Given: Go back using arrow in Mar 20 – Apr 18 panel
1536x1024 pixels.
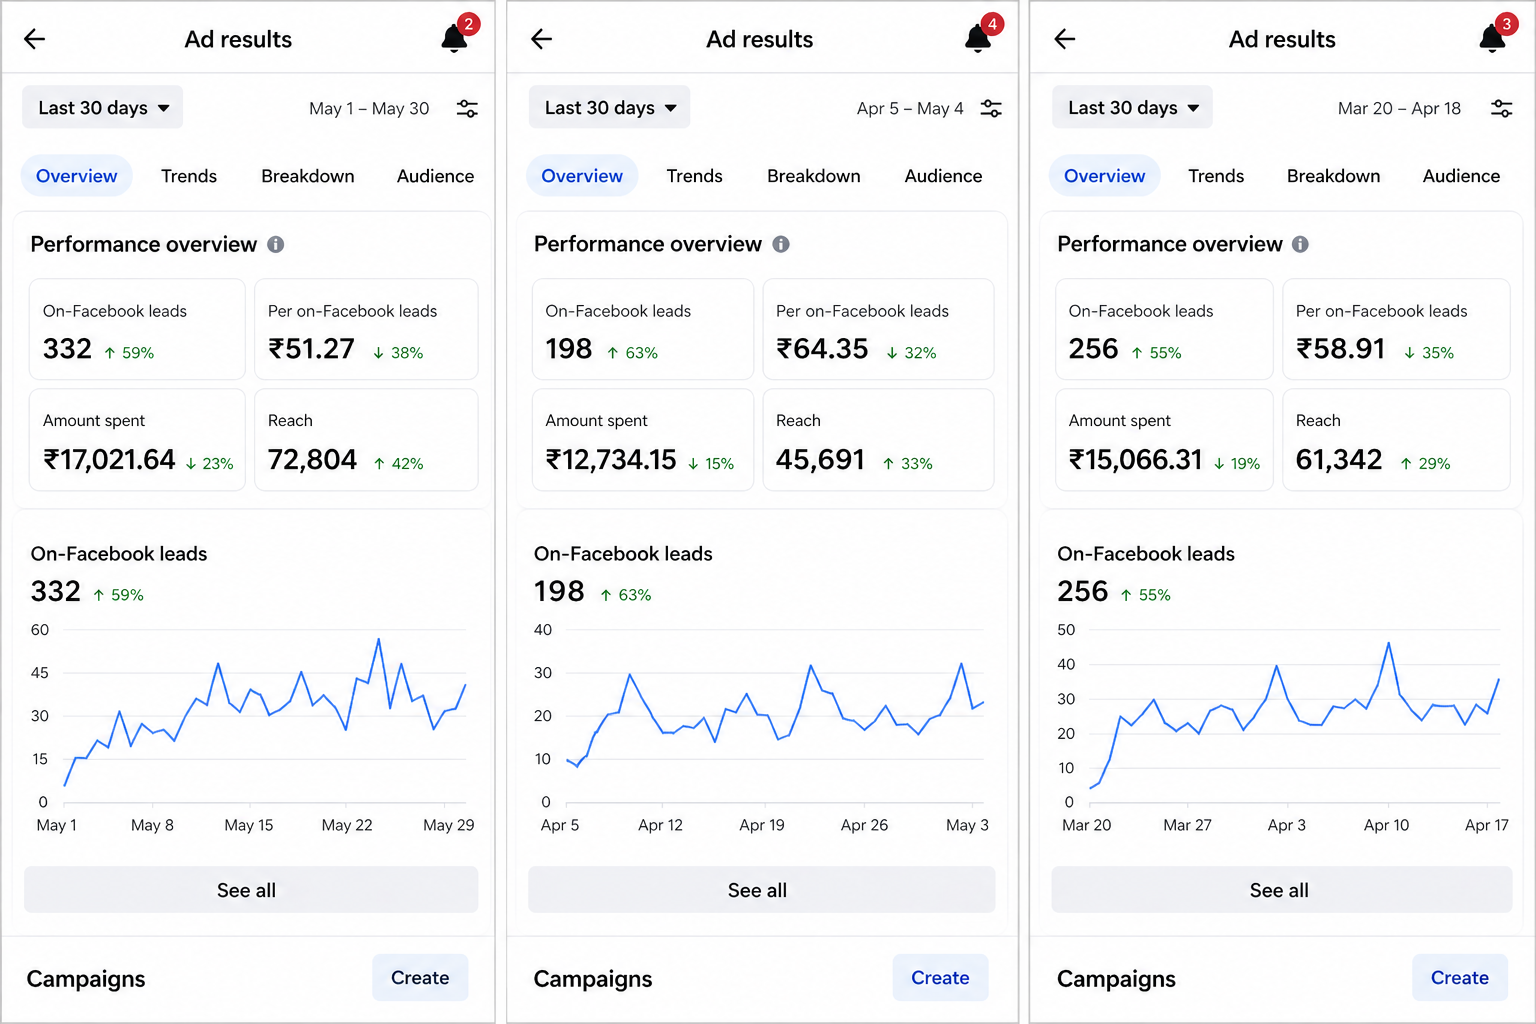Looking at the screenshot, I should pyautogui.click(x=1065, y=39).
